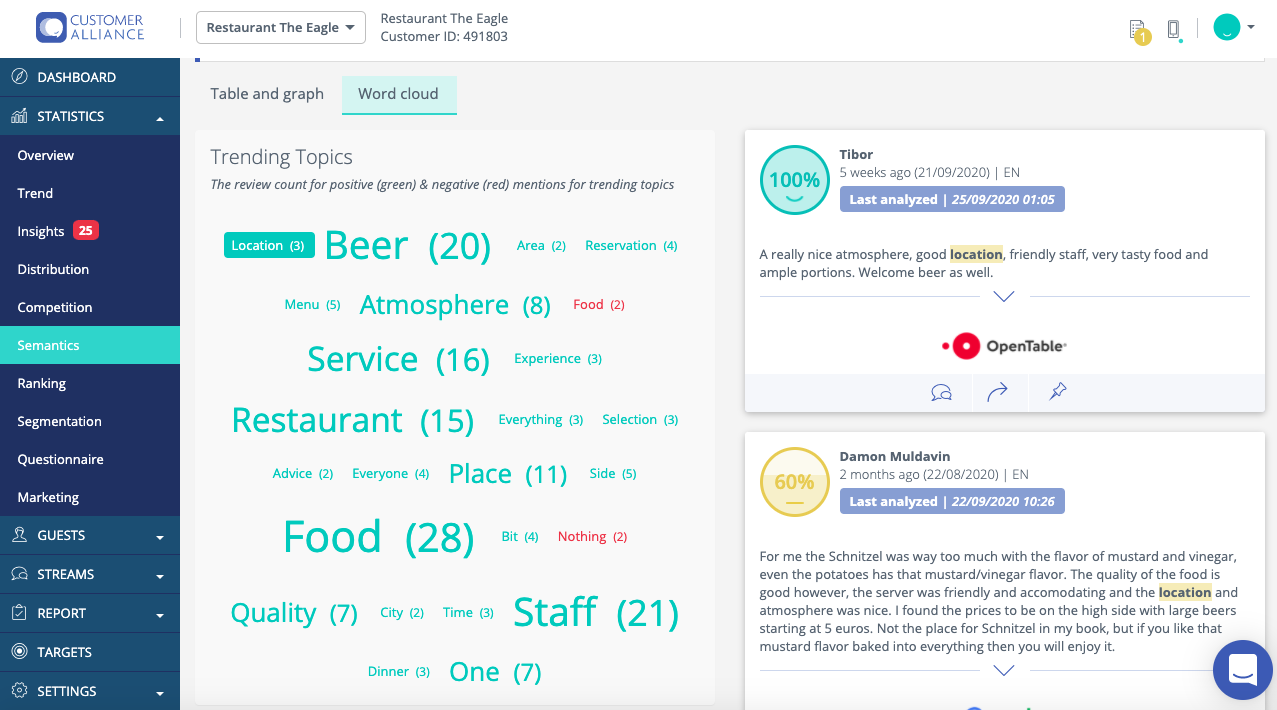Click the Area (2) topic
Screen dimensions: 1277x710
541,245
